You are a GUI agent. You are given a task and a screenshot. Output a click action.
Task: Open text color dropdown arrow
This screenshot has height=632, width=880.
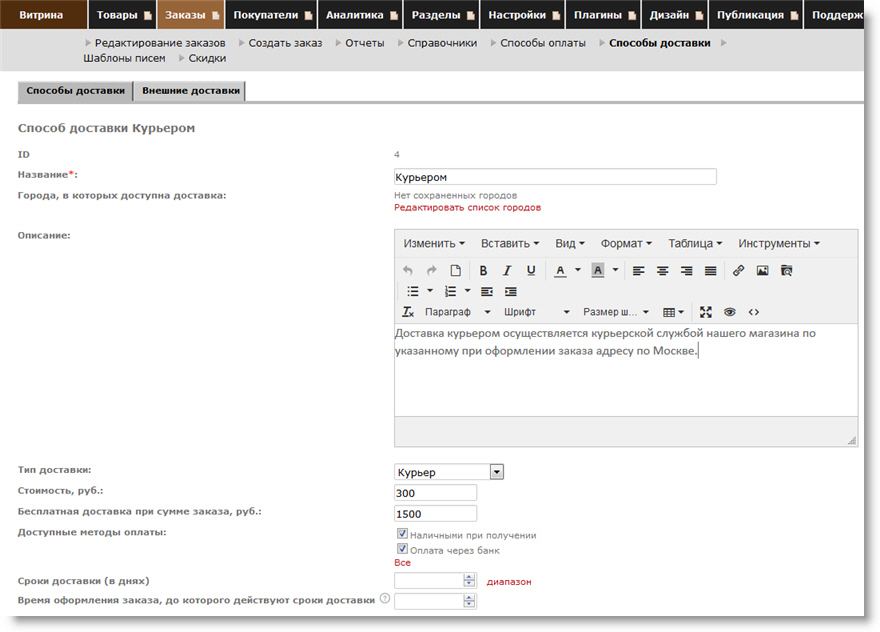[578, 271]
